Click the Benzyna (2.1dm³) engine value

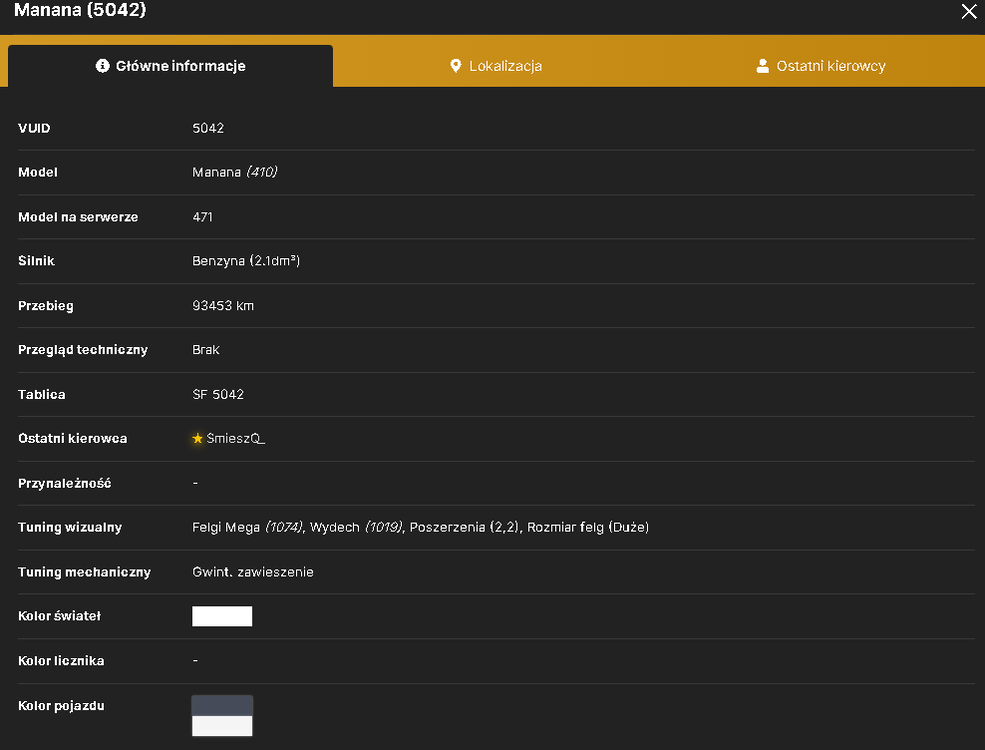point(246,261)
